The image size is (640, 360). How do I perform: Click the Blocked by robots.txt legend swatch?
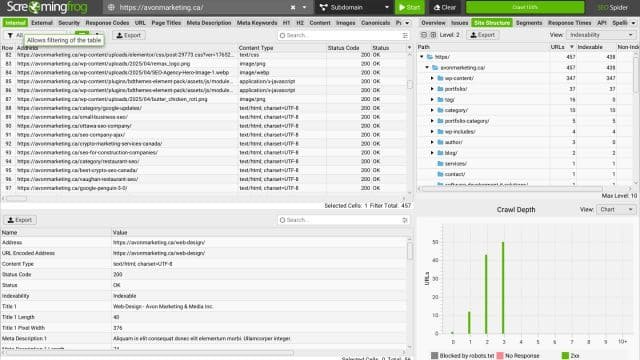click(x=434, y=356)
